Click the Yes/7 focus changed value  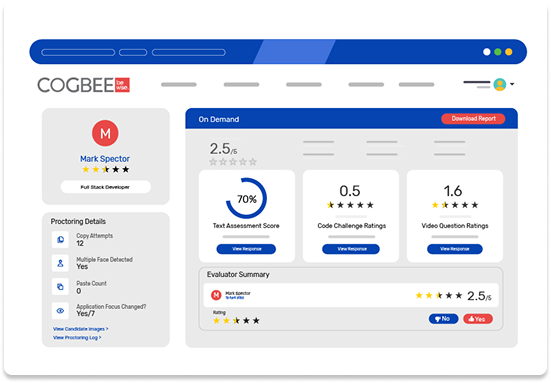pyautogui.click(x=86, y=313)
